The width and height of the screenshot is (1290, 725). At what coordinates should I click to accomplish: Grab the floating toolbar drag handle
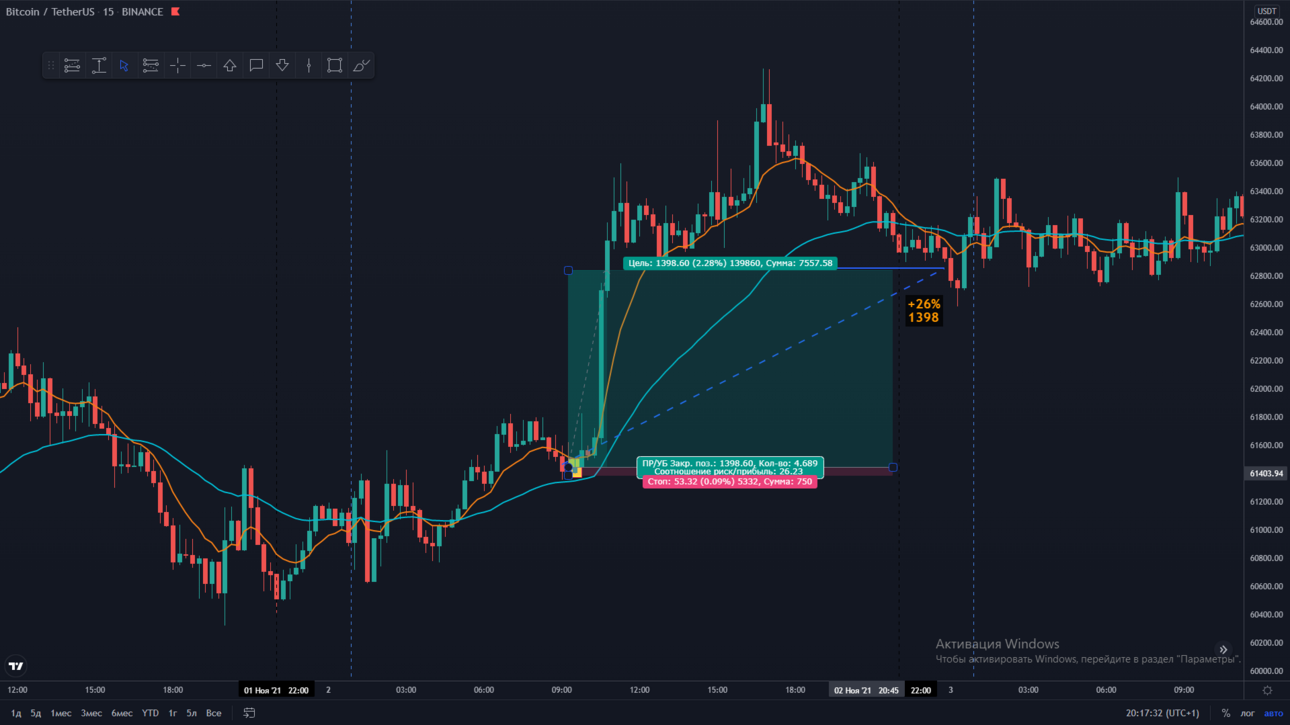tap(51, 66)
